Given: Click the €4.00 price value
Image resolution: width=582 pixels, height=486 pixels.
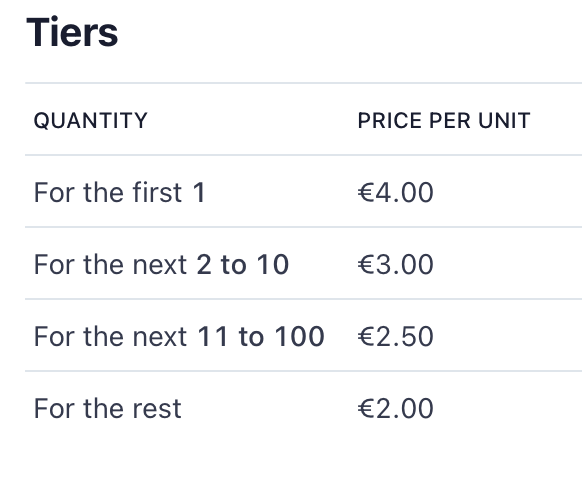Looking at the screenshot, I should tap(395, 192).
